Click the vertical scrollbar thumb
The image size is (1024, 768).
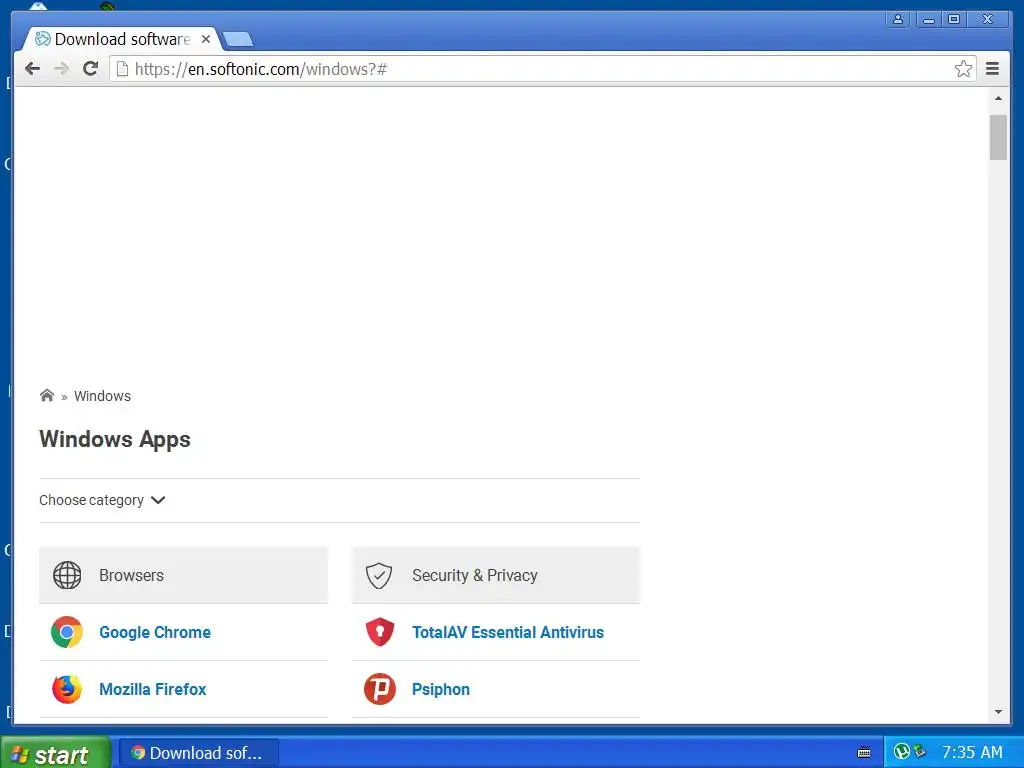click(998, 137)
